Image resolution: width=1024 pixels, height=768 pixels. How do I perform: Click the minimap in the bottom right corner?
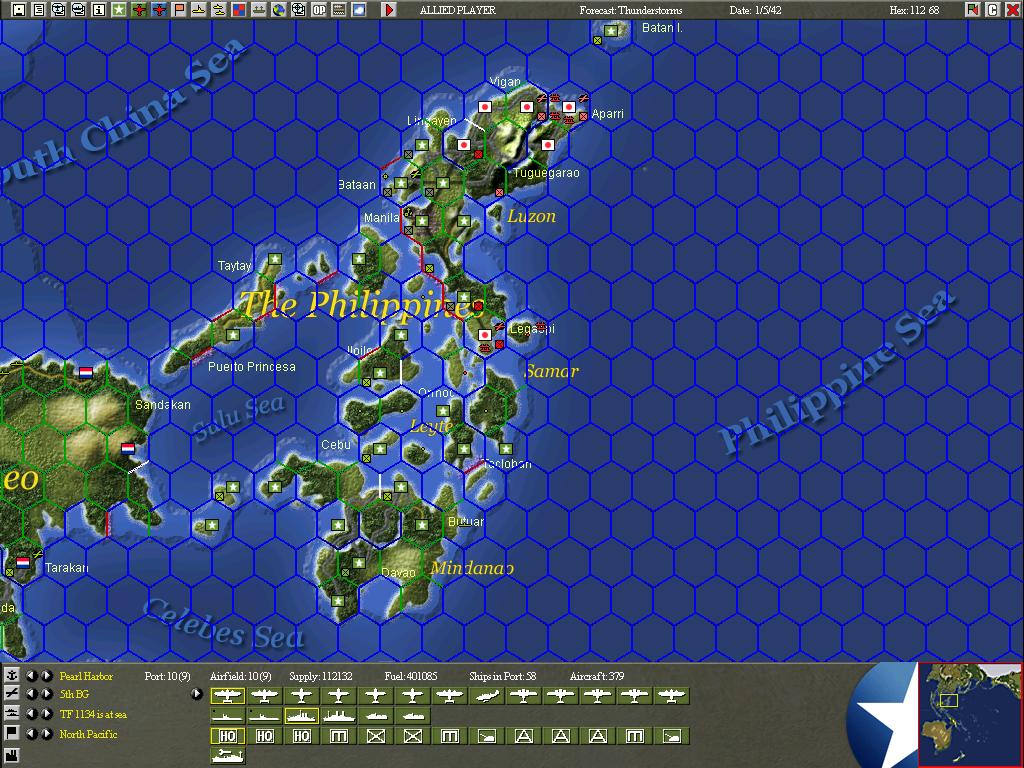pyautogui.click(x=970, y=714)
